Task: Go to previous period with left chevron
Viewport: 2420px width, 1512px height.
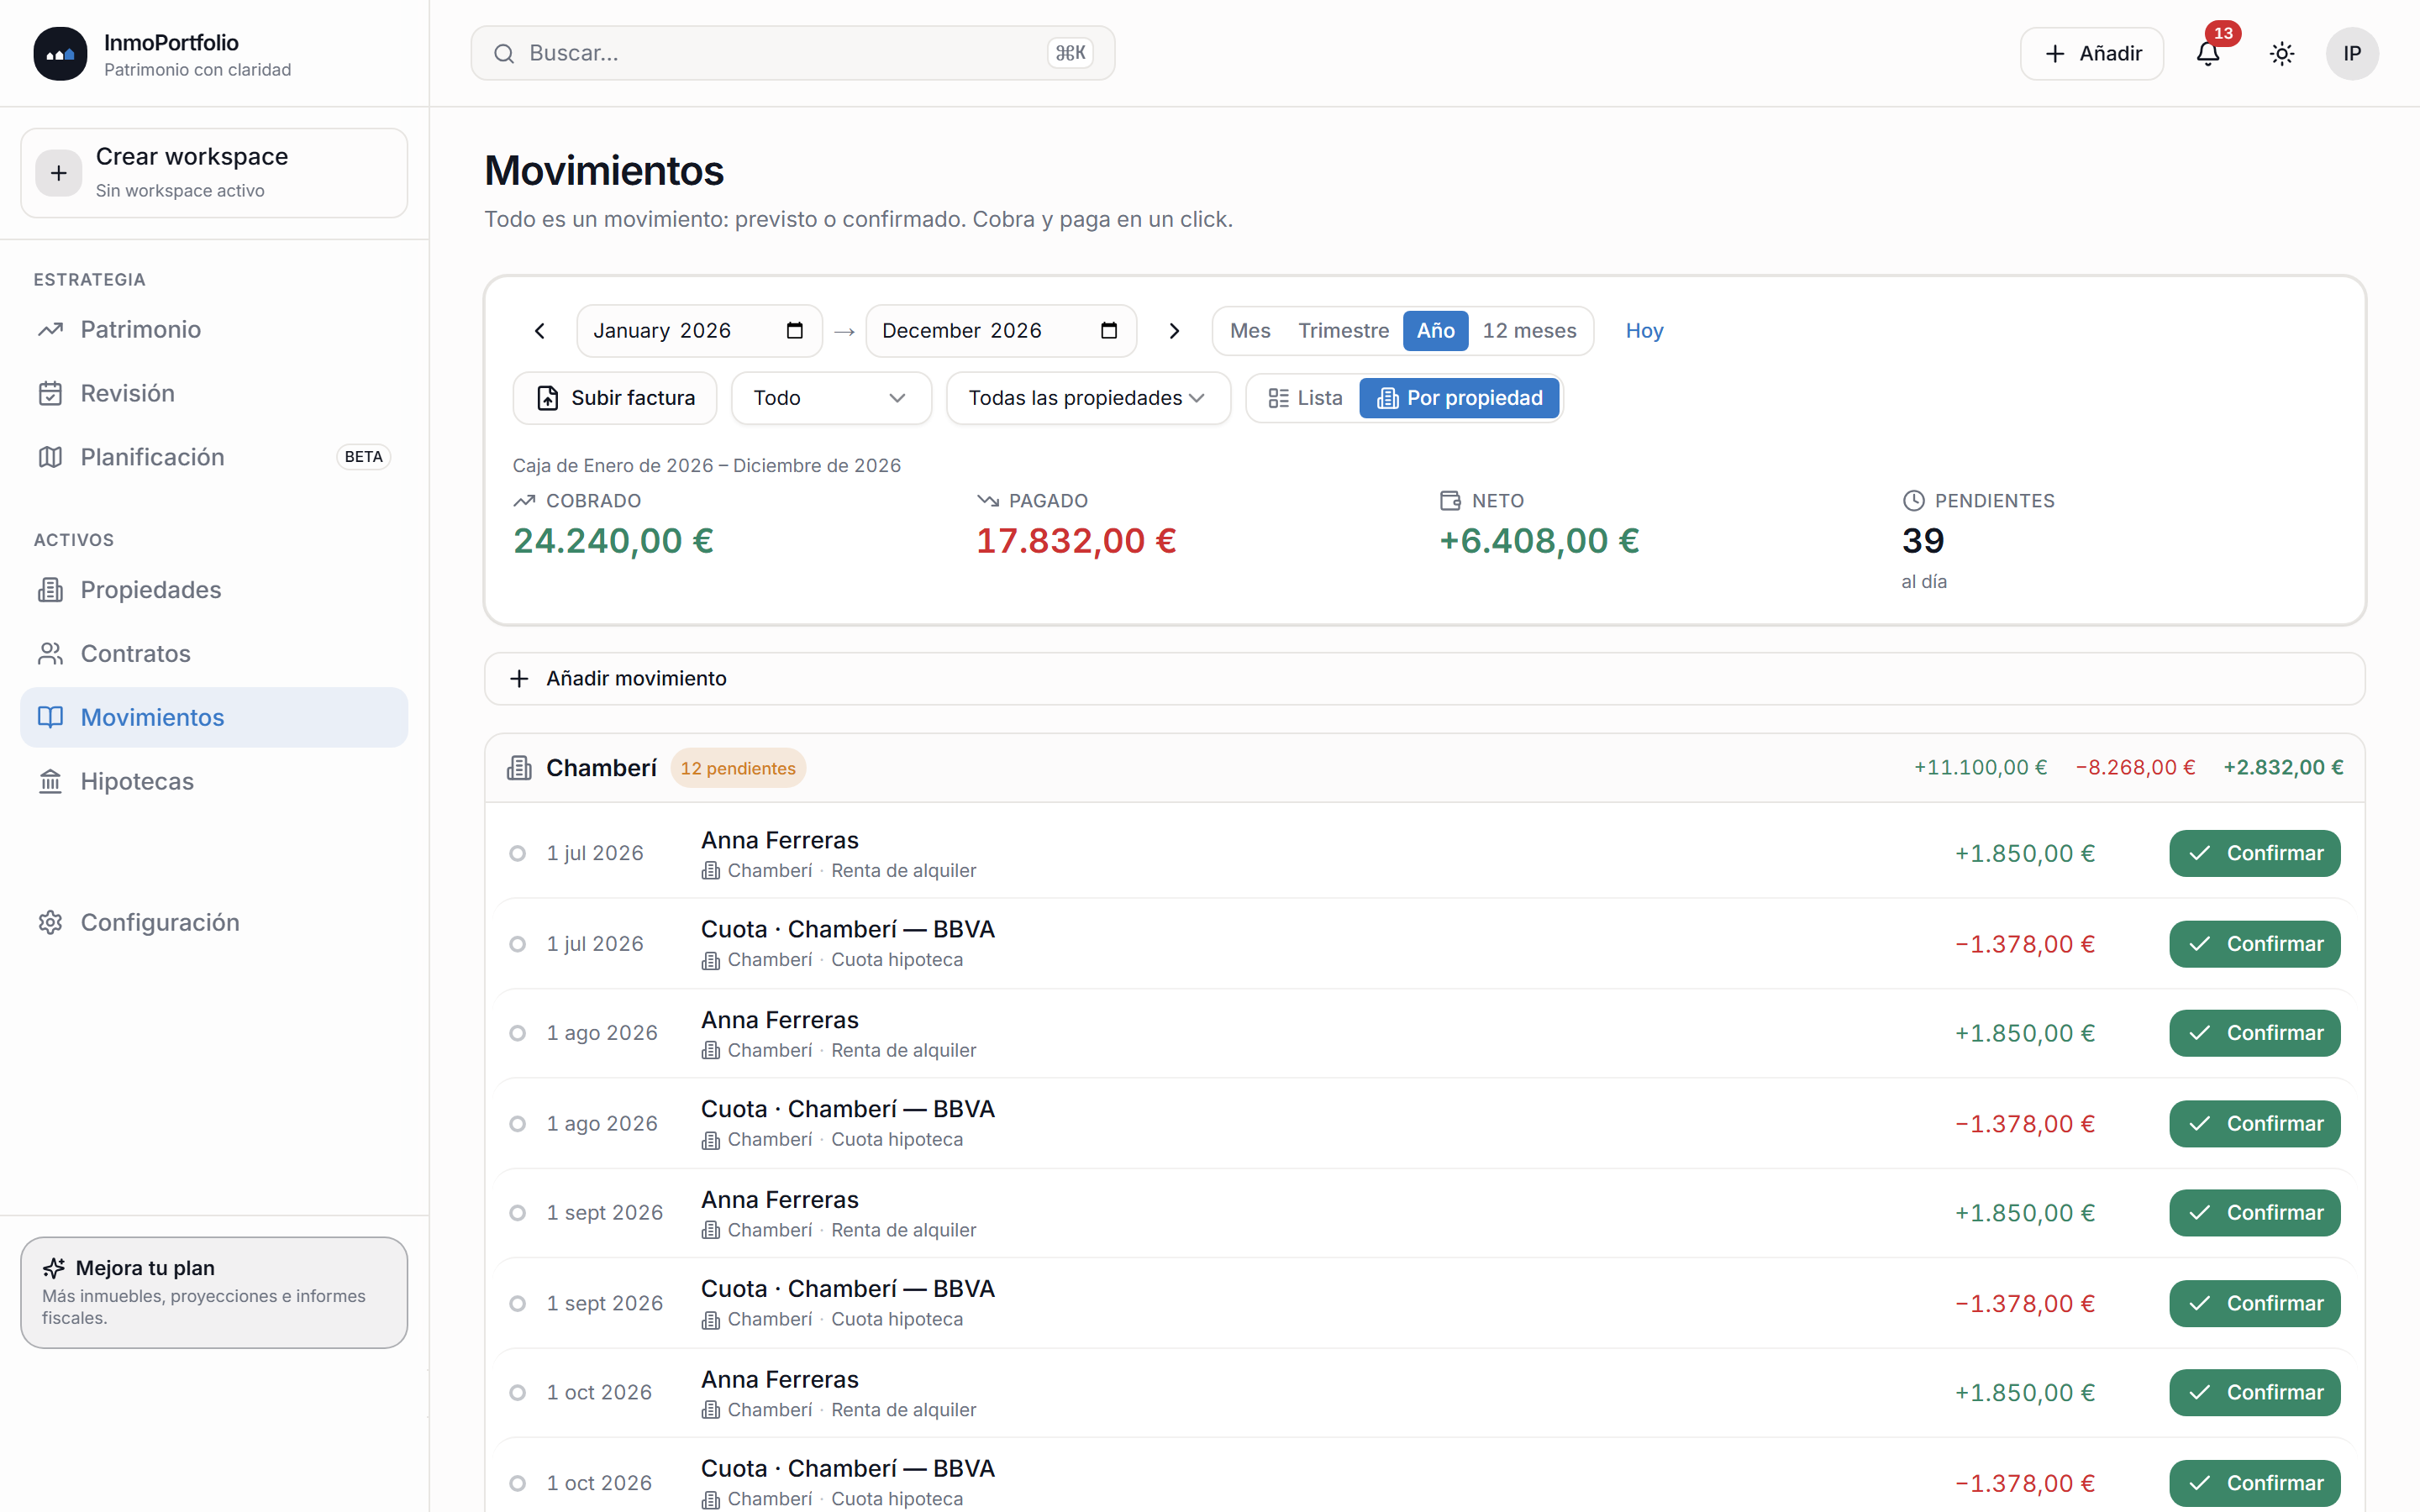Action: [540, 330]
